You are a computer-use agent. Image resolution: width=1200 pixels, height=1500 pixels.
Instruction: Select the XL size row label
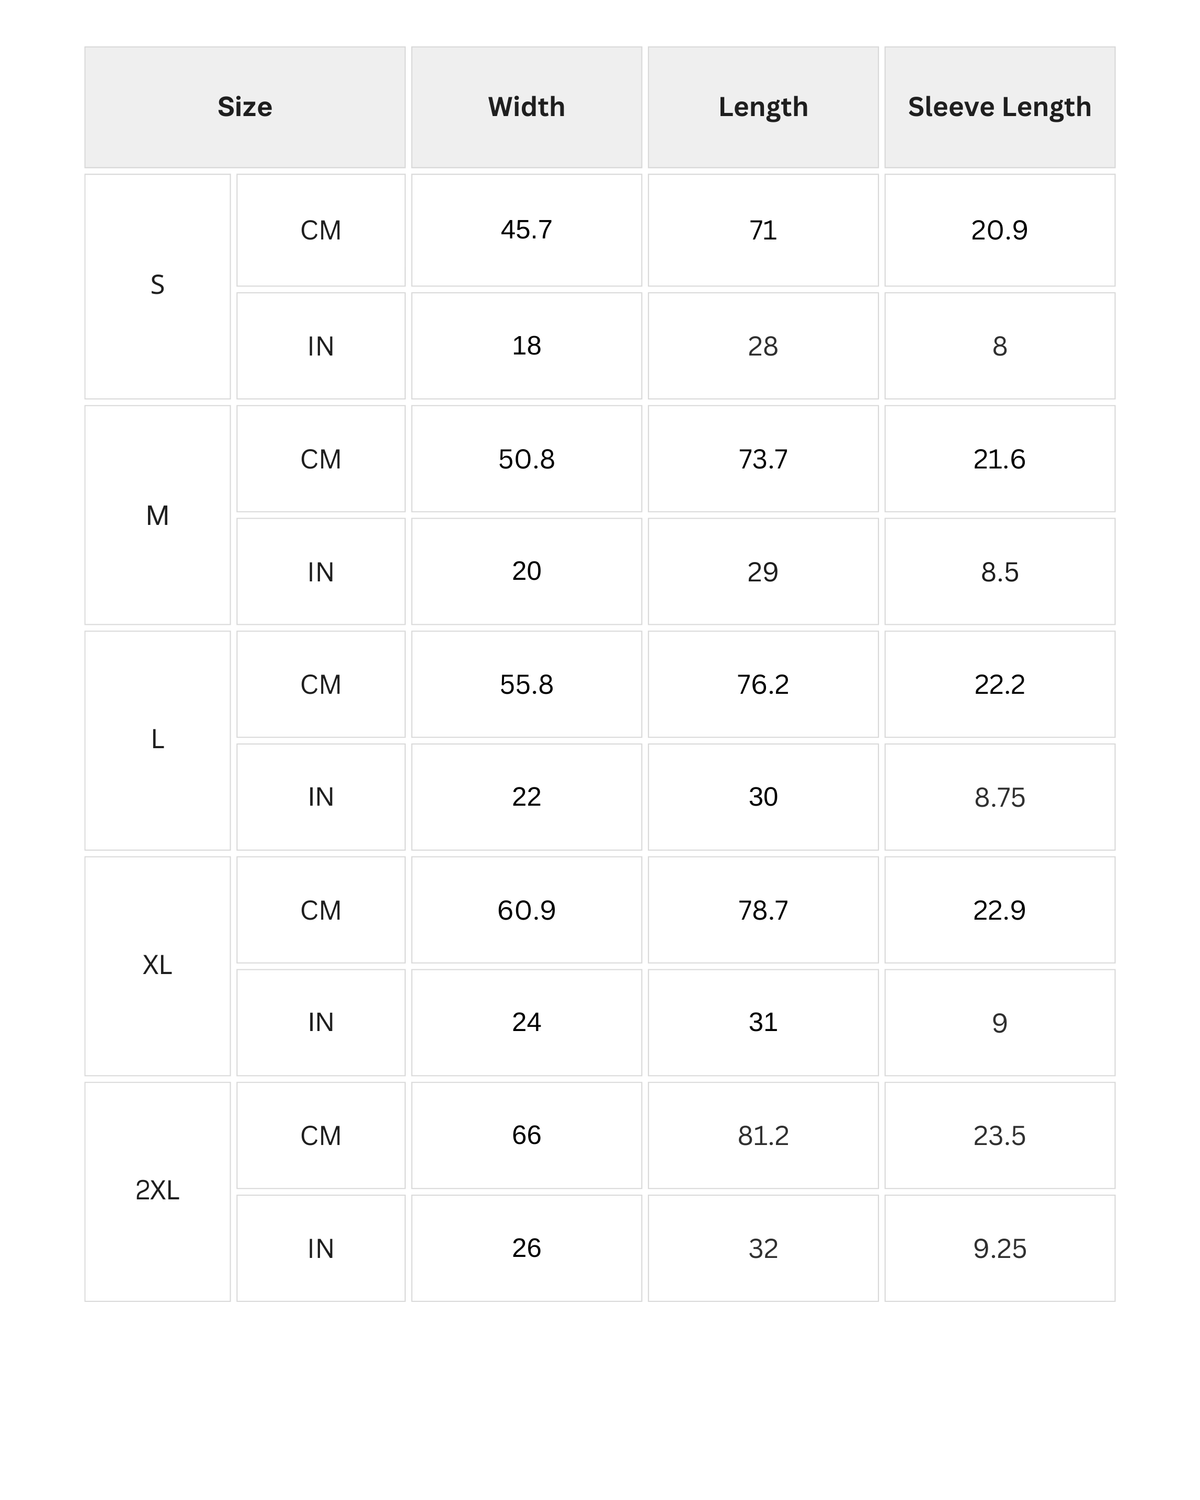coord(157,965)
